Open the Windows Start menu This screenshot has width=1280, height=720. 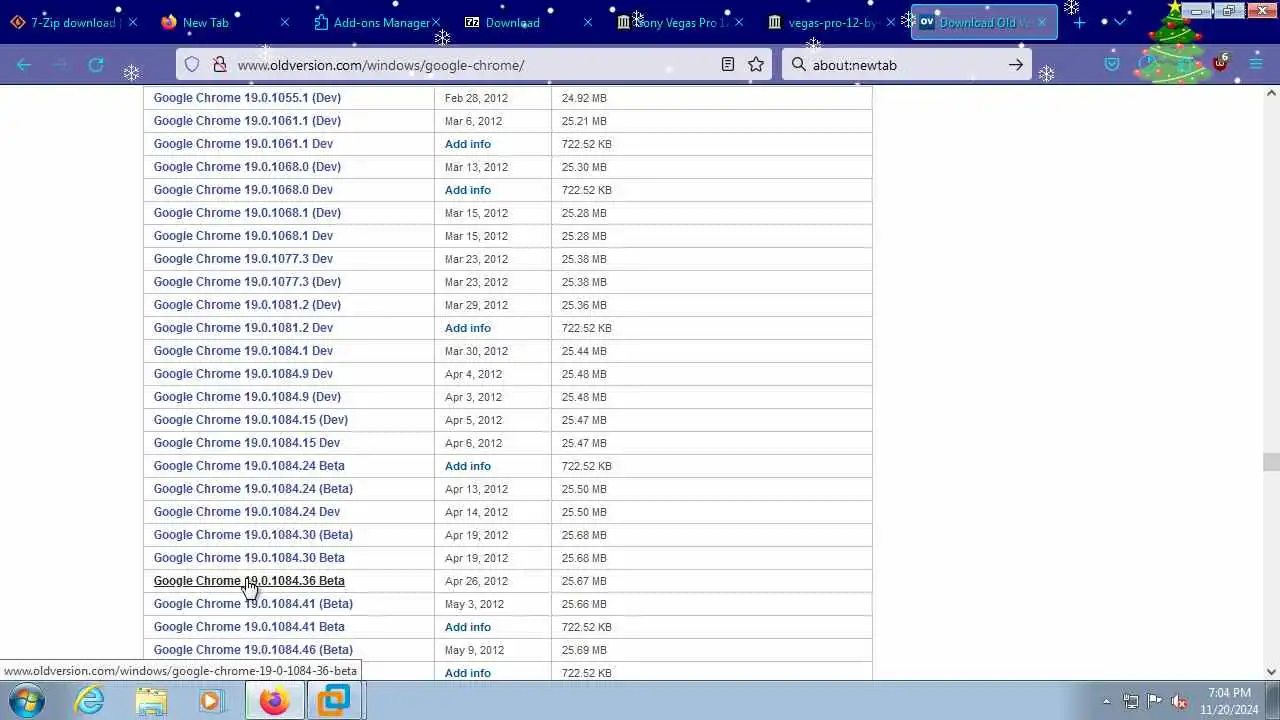click(27, 701)
